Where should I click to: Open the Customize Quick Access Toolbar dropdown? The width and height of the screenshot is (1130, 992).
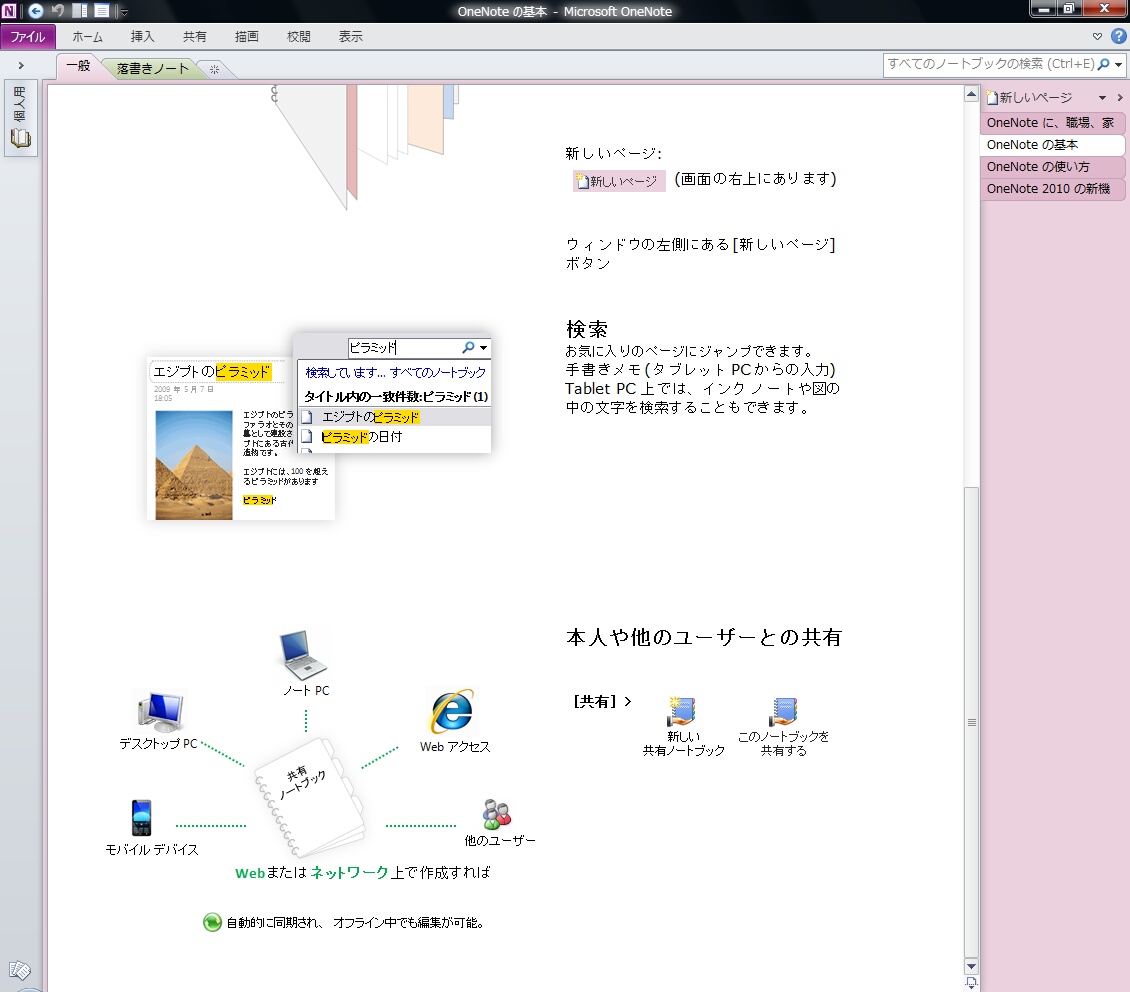(x=123, y=12)
